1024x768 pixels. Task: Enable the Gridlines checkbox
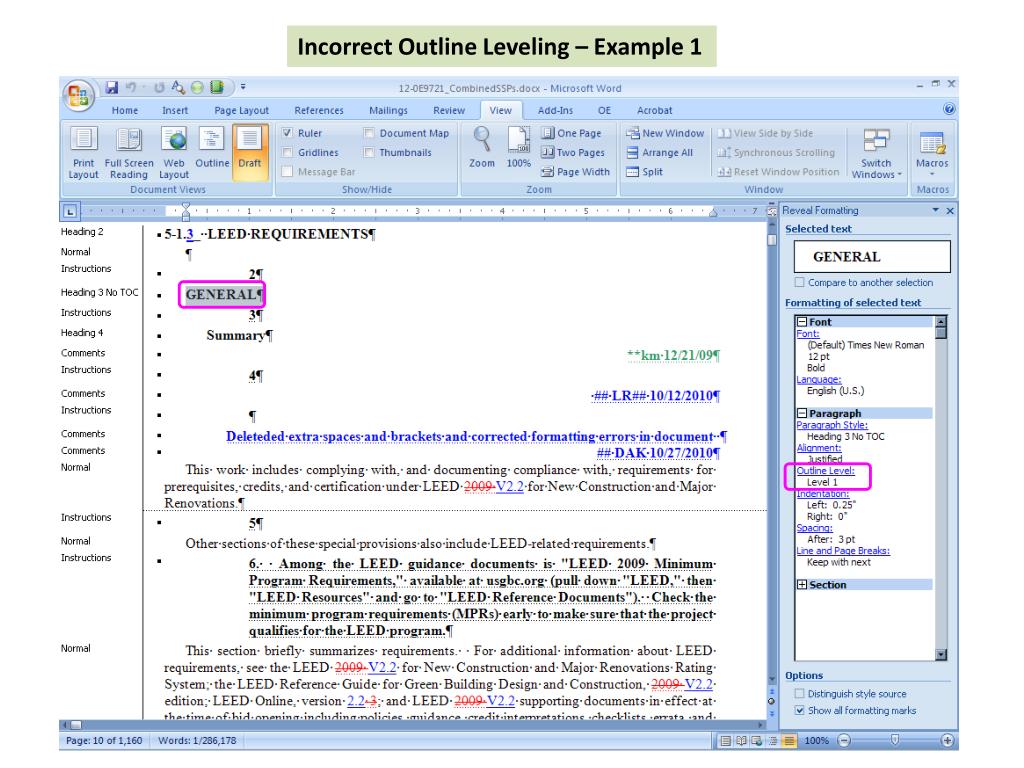coord(287,153)
